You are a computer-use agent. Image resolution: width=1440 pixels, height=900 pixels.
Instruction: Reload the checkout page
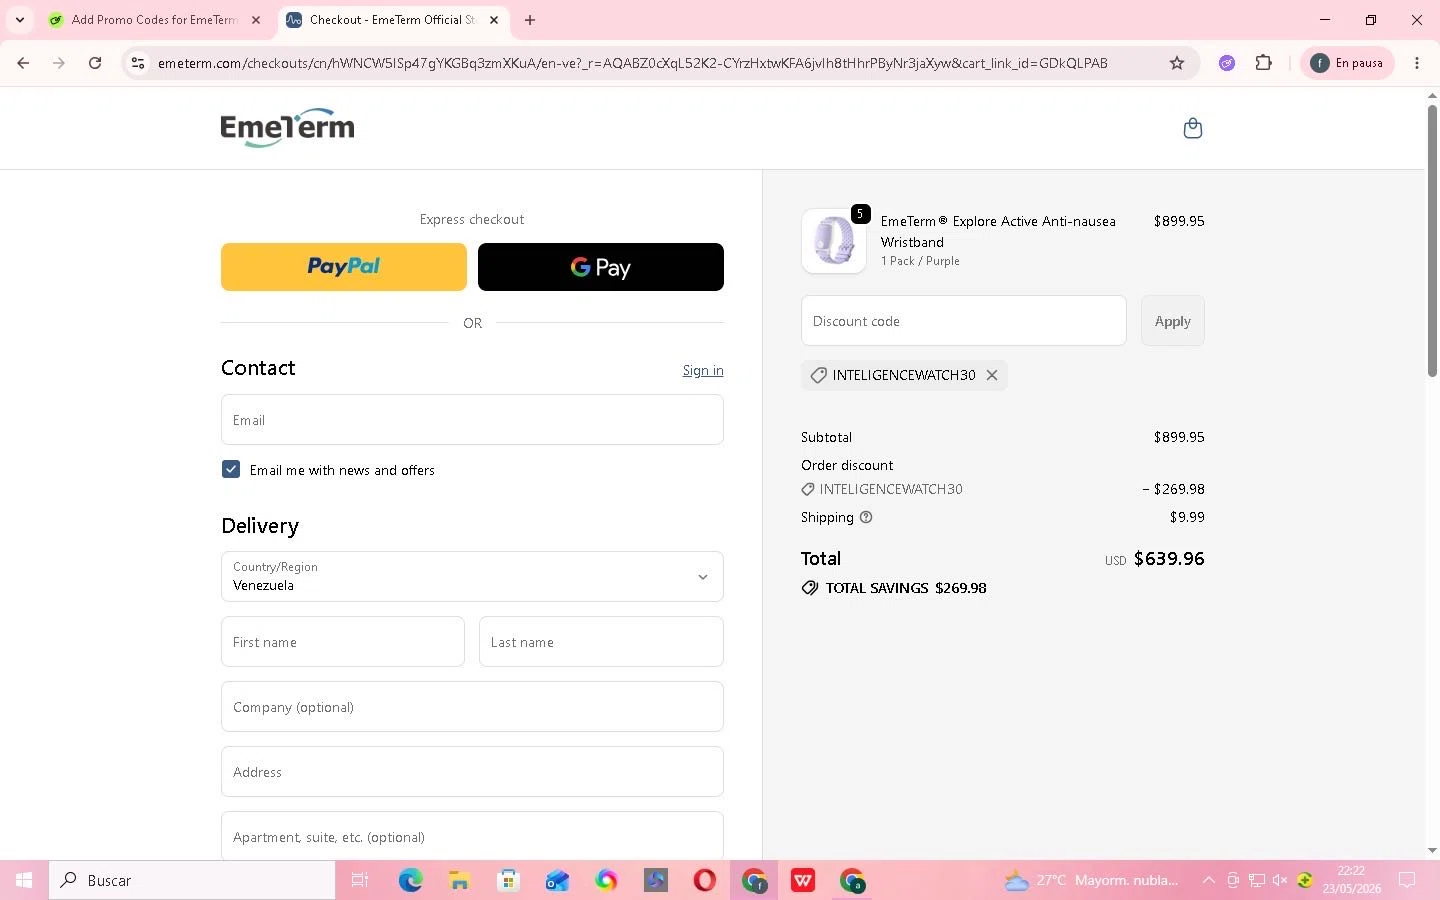(95, 63)
